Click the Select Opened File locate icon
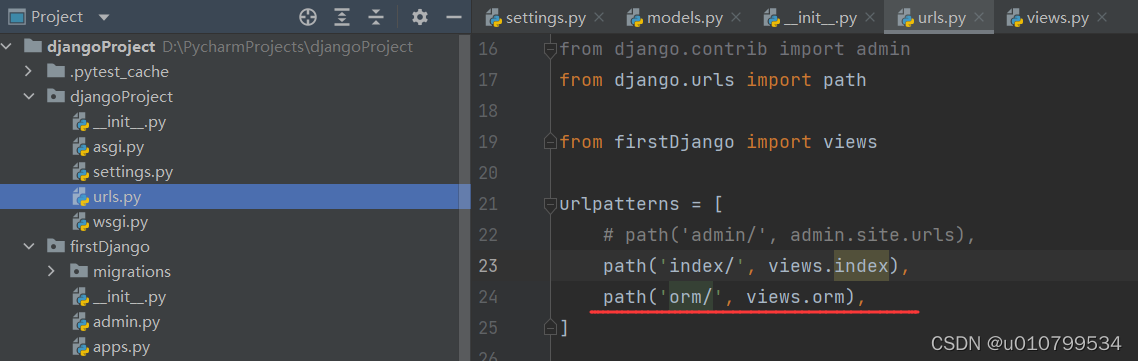 click(308, 17)
